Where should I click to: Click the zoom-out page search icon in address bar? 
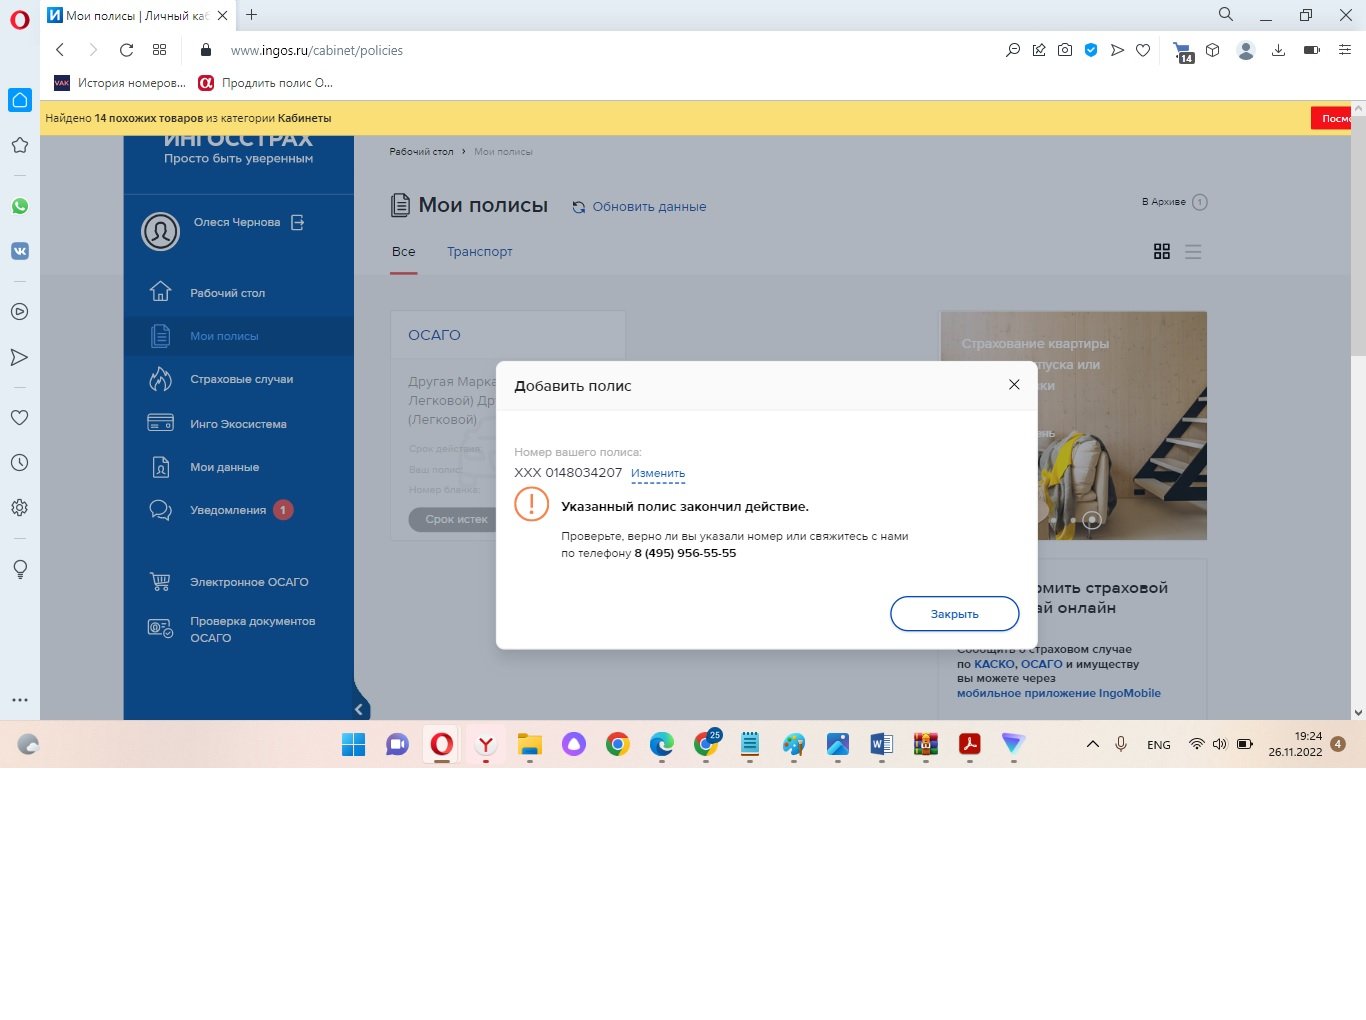[x=1013, y=50]
